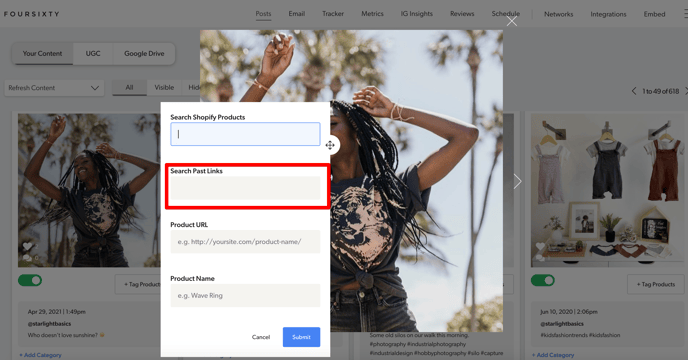Image resolution: width=688 pixels, height=360 pixels.
Task: Click the FOURSIXTY logo
Action: (x=31, y=14)
